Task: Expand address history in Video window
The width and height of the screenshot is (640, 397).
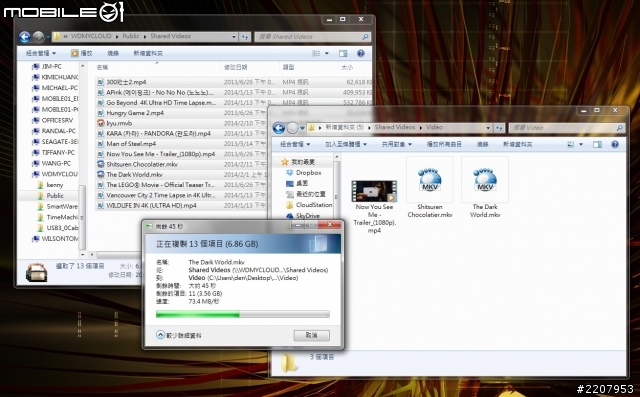Action: coord(488,128)
